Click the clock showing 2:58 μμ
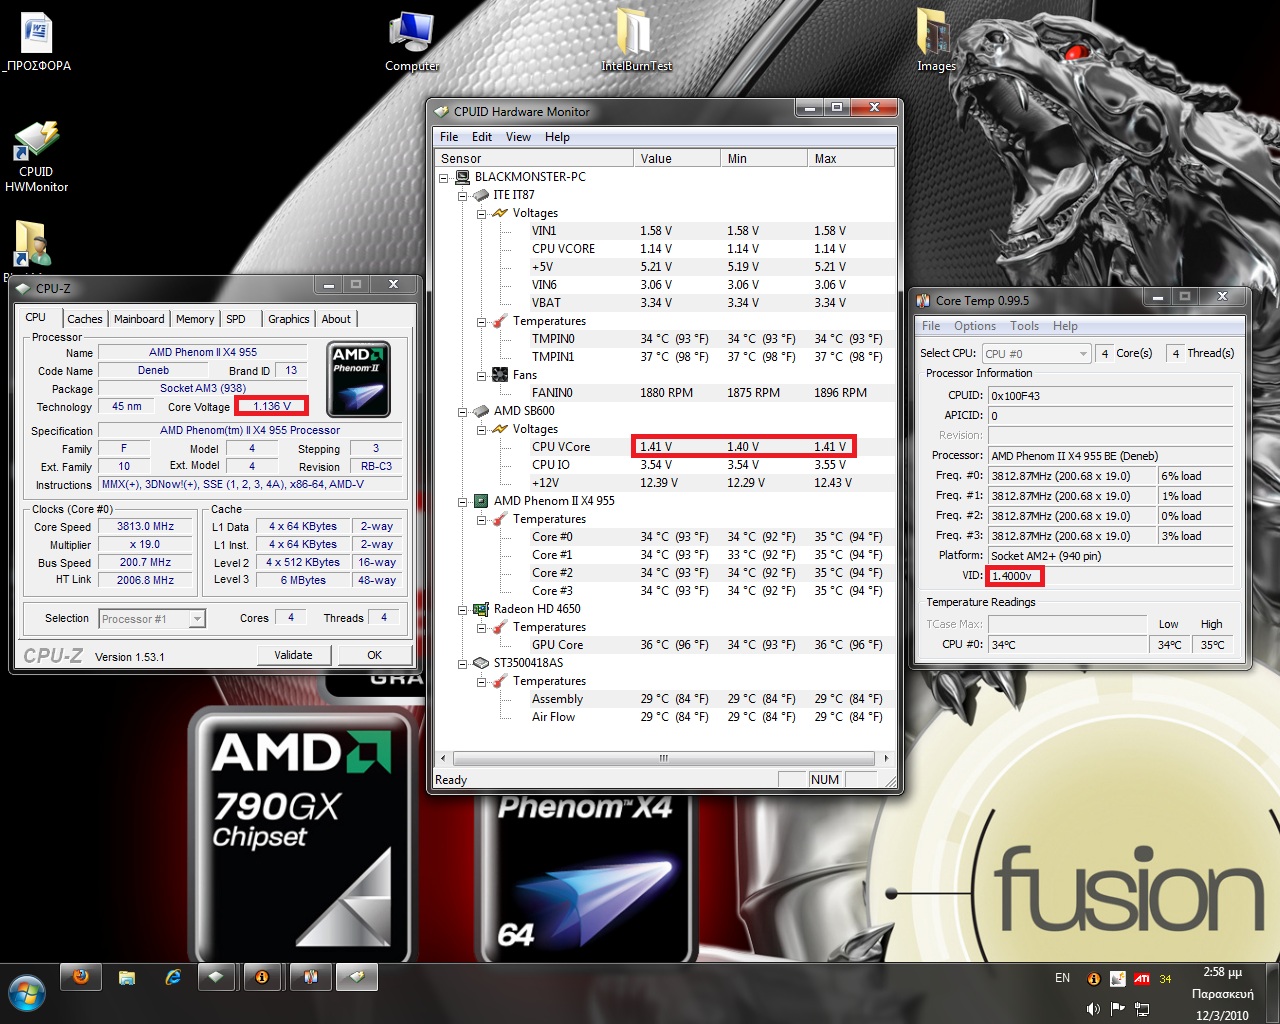Image resolution: width=1280 pixels, height=1024 pixels. (1222, 972)
